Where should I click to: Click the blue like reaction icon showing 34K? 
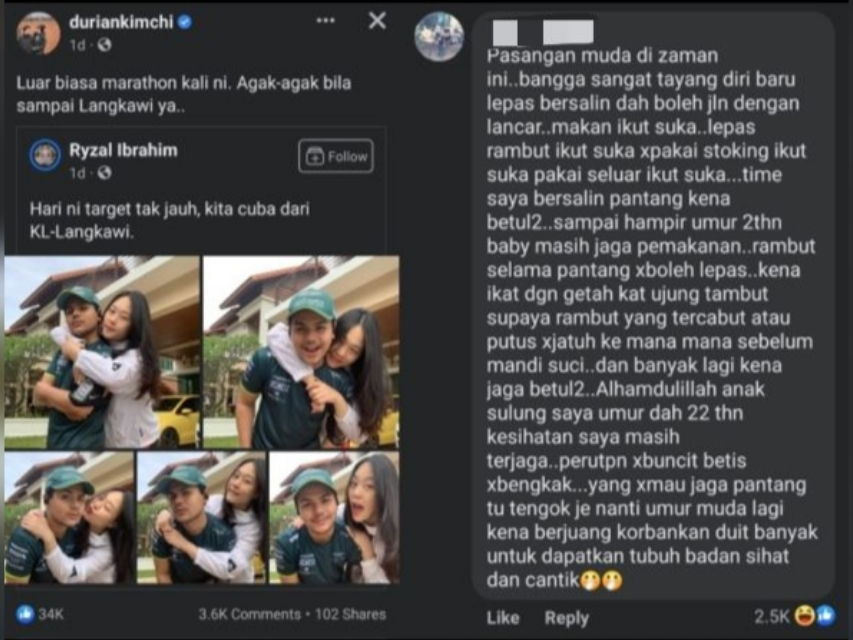[25, 614]
